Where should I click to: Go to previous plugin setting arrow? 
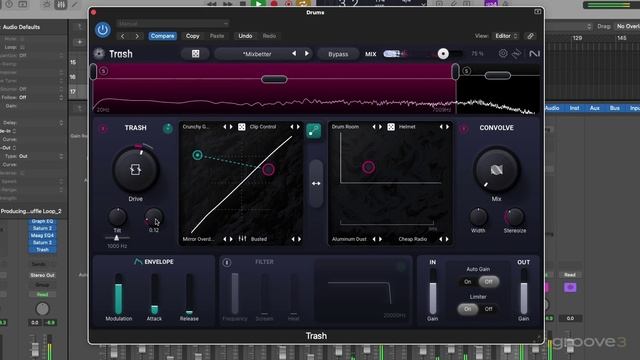coord(122,36)
